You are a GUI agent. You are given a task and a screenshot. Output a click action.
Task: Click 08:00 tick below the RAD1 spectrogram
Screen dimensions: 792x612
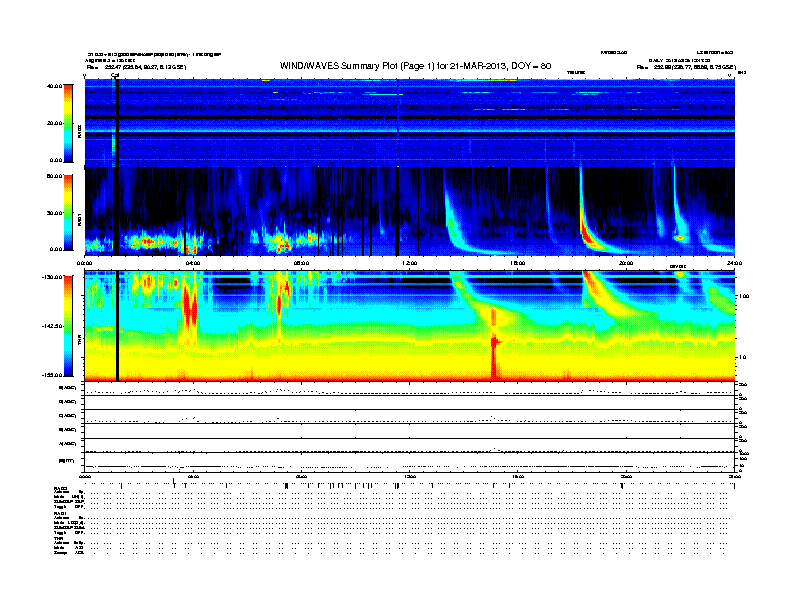[x=301, y=263]
